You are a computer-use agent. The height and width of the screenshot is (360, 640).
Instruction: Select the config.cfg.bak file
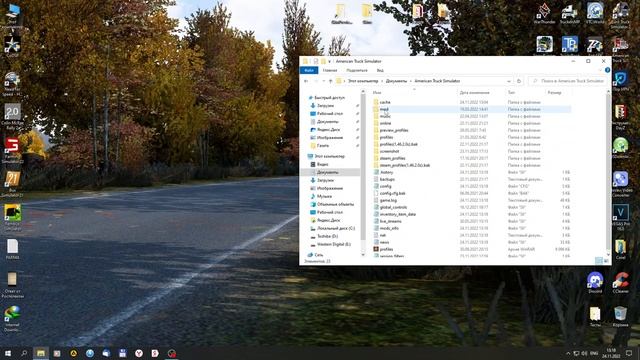point(392,193)
